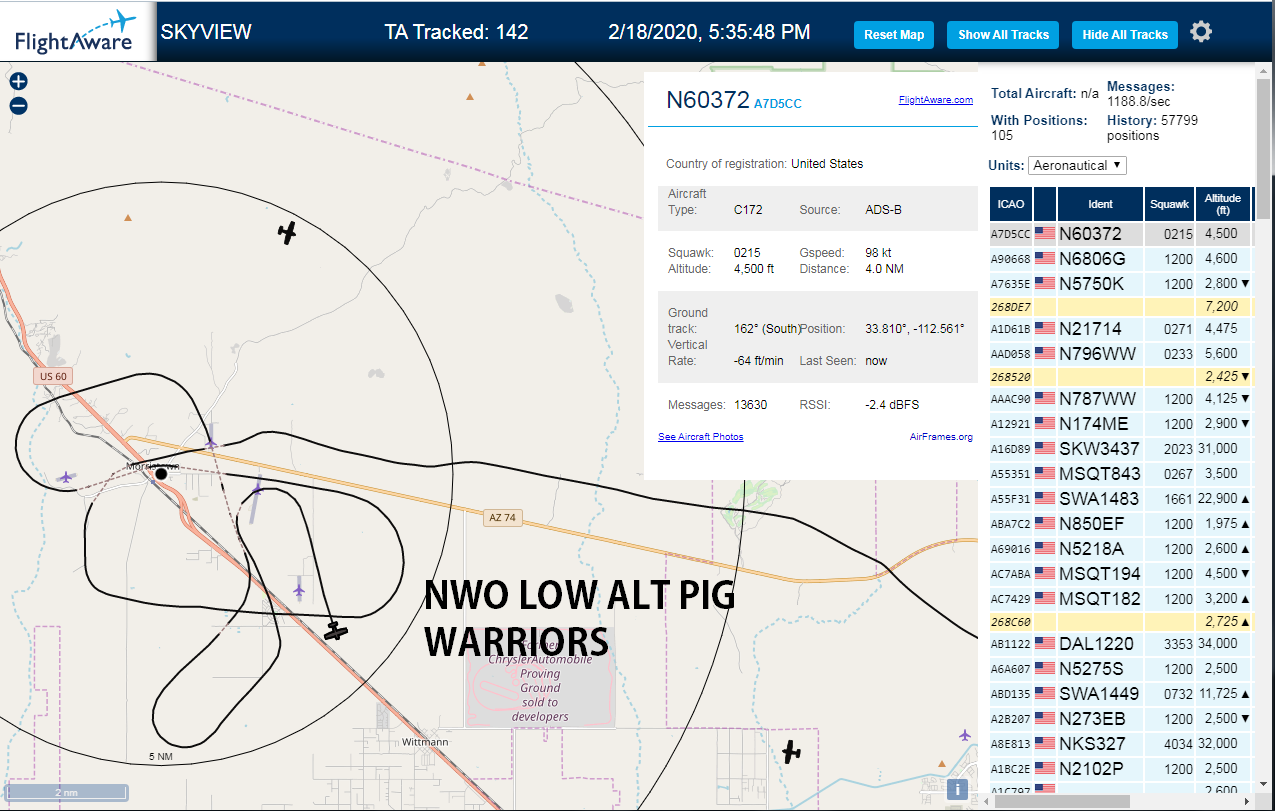1275x811 pixels.
Task: Click Show All Tracks button
Action: click(x=1003, y=34)
